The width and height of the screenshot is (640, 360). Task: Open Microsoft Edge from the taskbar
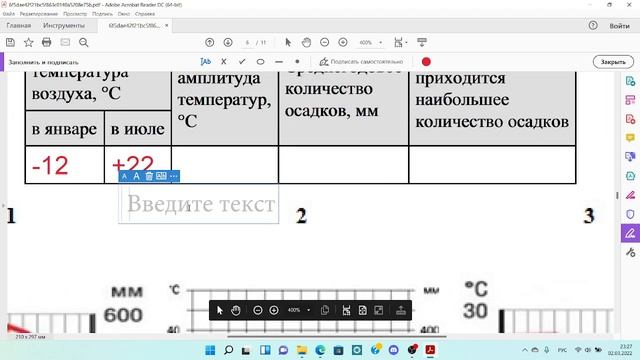320,350
